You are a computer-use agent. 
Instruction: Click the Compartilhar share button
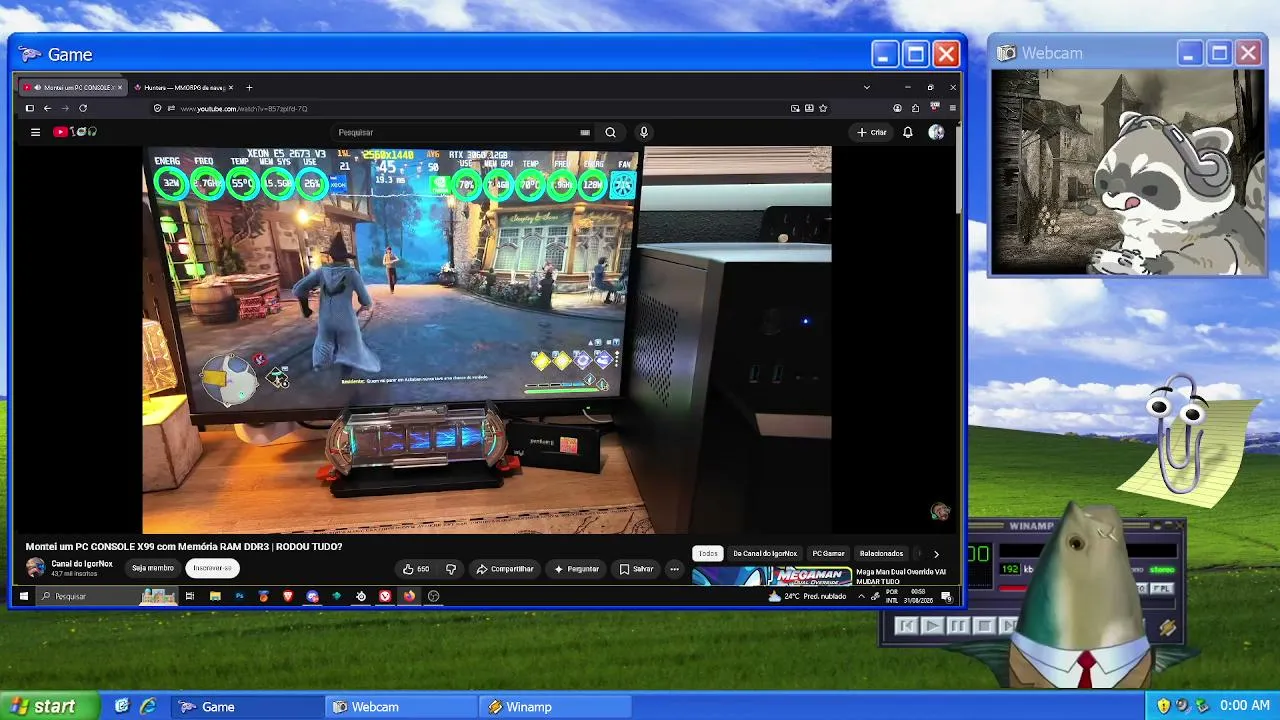point(505,569)
